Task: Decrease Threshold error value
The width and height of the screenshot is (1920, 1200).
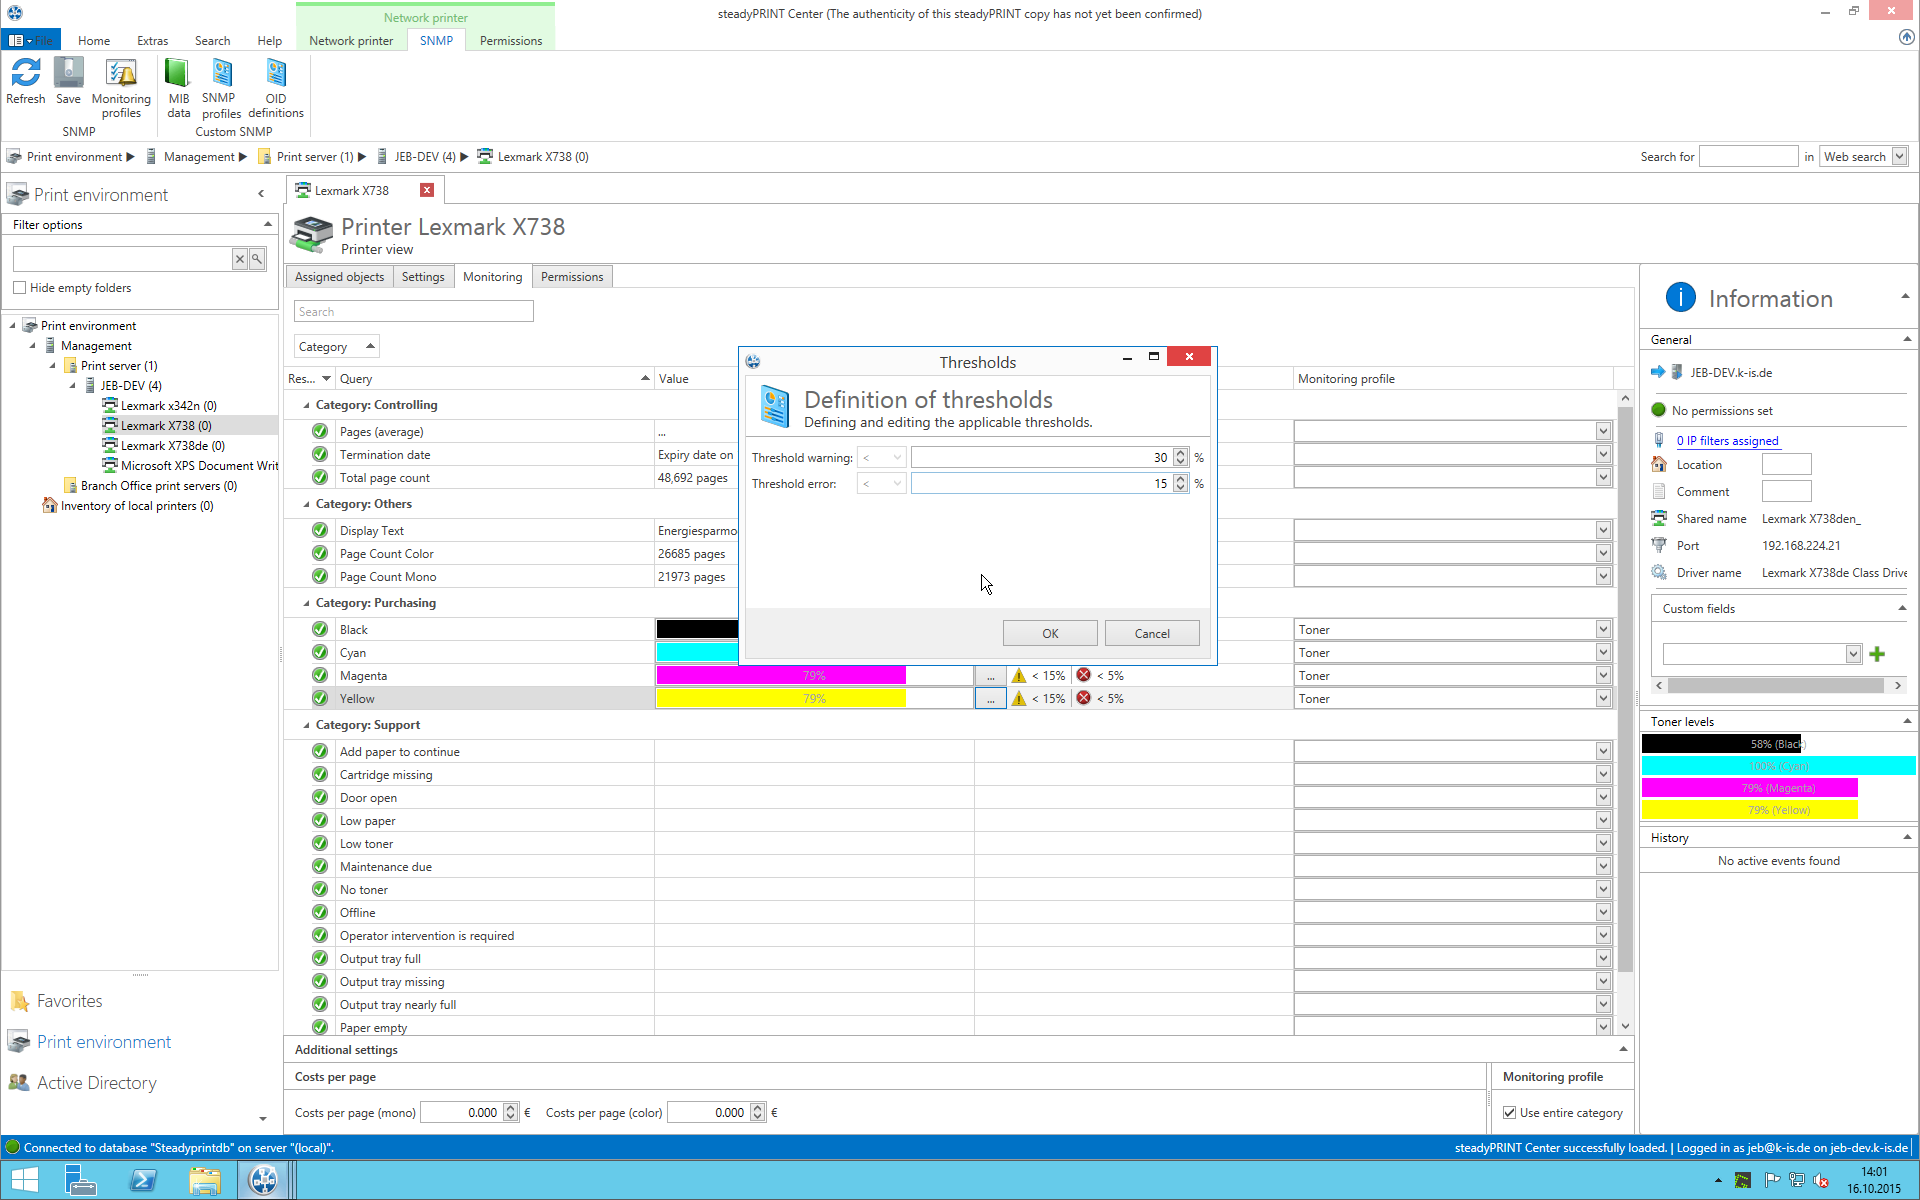Action: click(1181, 488)
